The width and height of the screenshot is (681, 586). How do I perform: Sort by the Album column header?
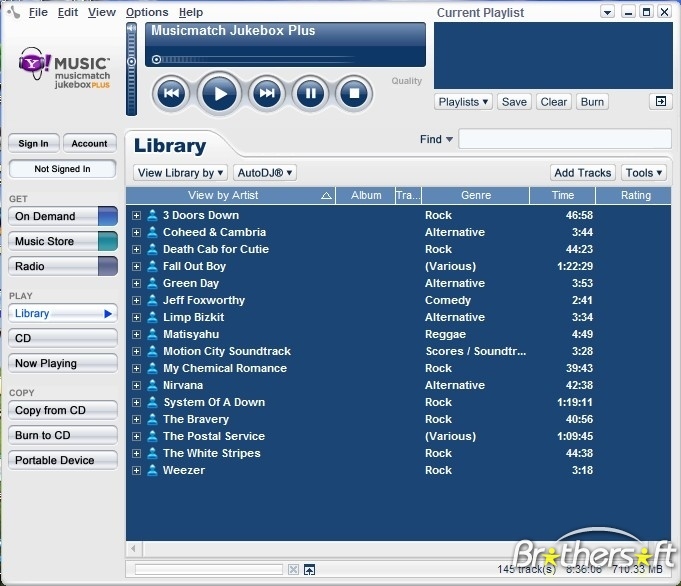point(366,195)
